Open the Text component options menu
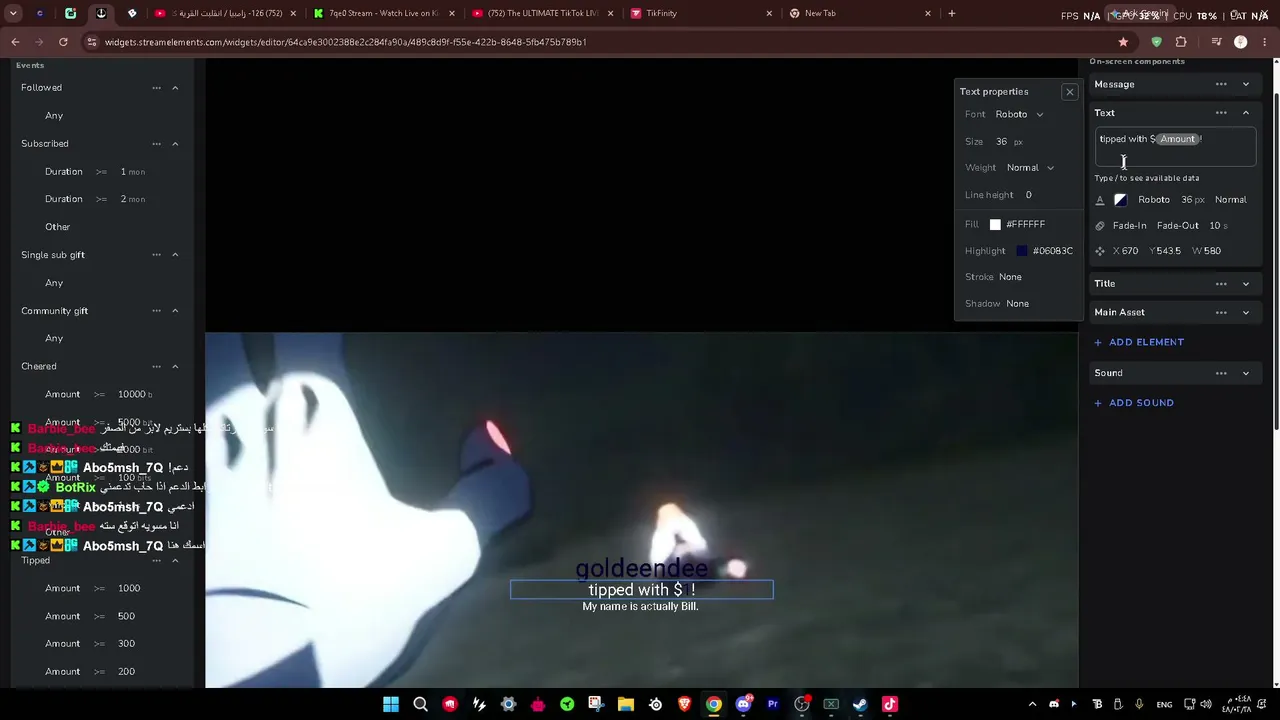This screenshot has width=1280, height=720. 1221,113
